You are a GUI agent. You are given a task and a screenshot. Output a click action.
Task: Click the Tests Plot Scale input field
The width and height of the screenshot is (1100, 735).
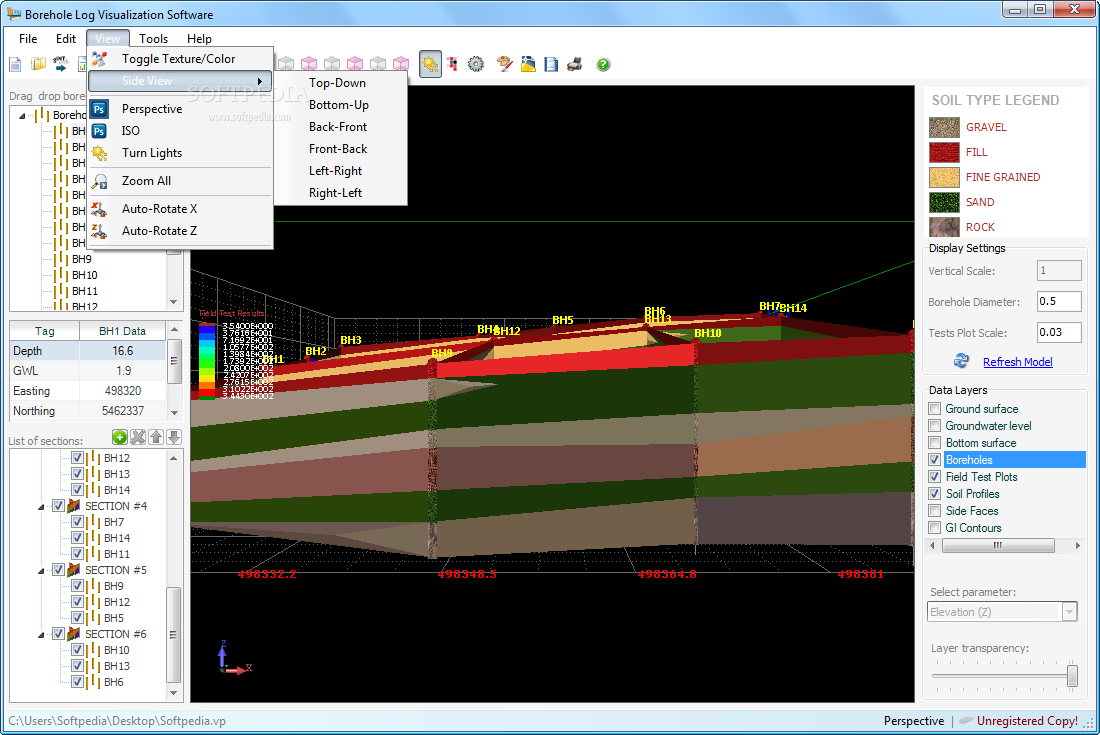[1059, 332]
